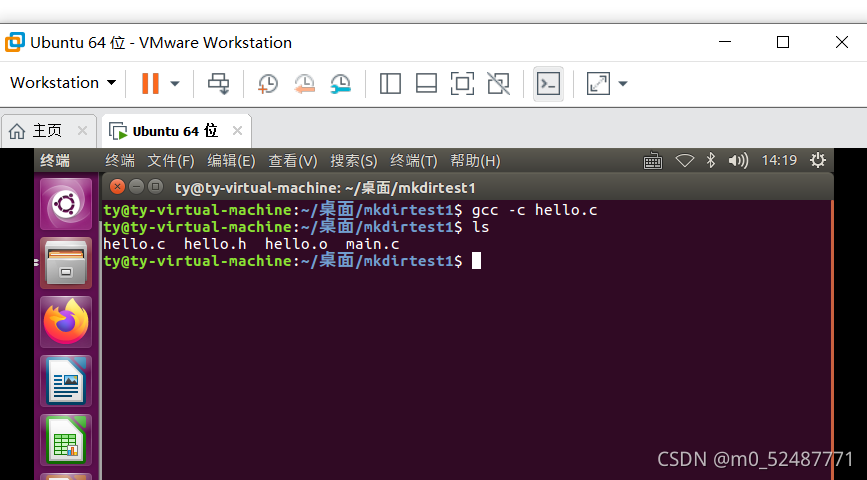Image resolution: width=867 pixels, height=480 pixels.
Task: Open the 文件(F) menu
Action: tap(171, 161)
